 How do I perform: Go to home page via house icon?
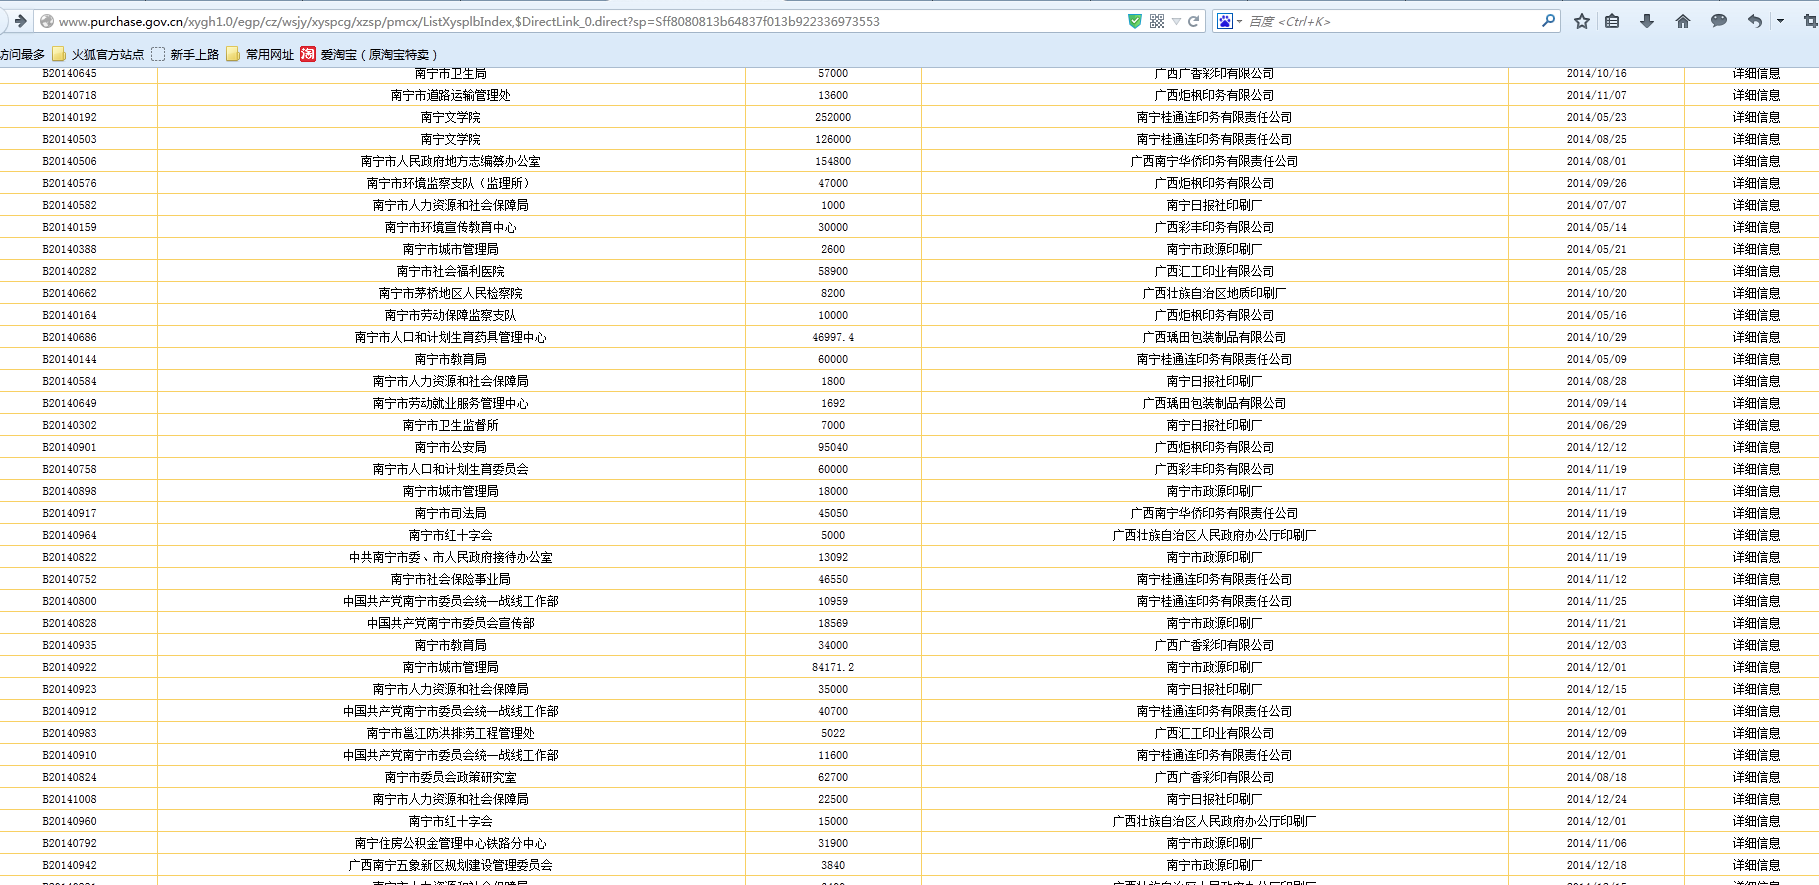[x=1683, y=21]
